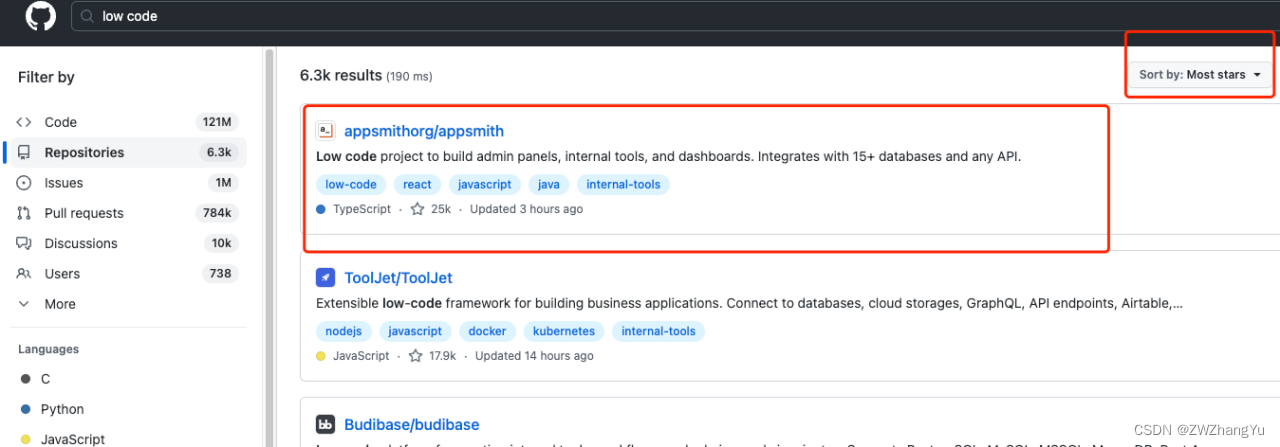Click the C language gray color dot
The width and height of the screenshot is (1280, 447).
tap(25, 379)
